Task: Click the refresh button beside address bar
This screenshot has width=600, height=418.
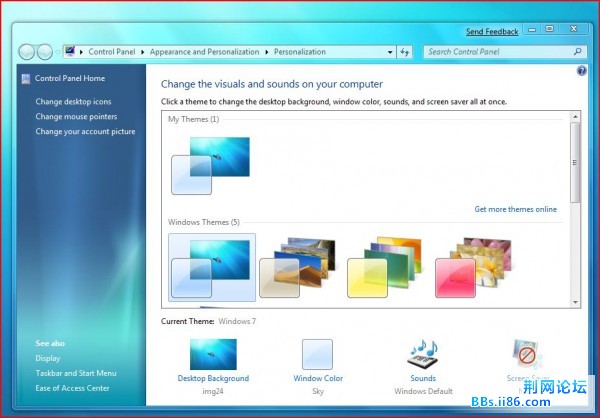Action: [405, 52]
